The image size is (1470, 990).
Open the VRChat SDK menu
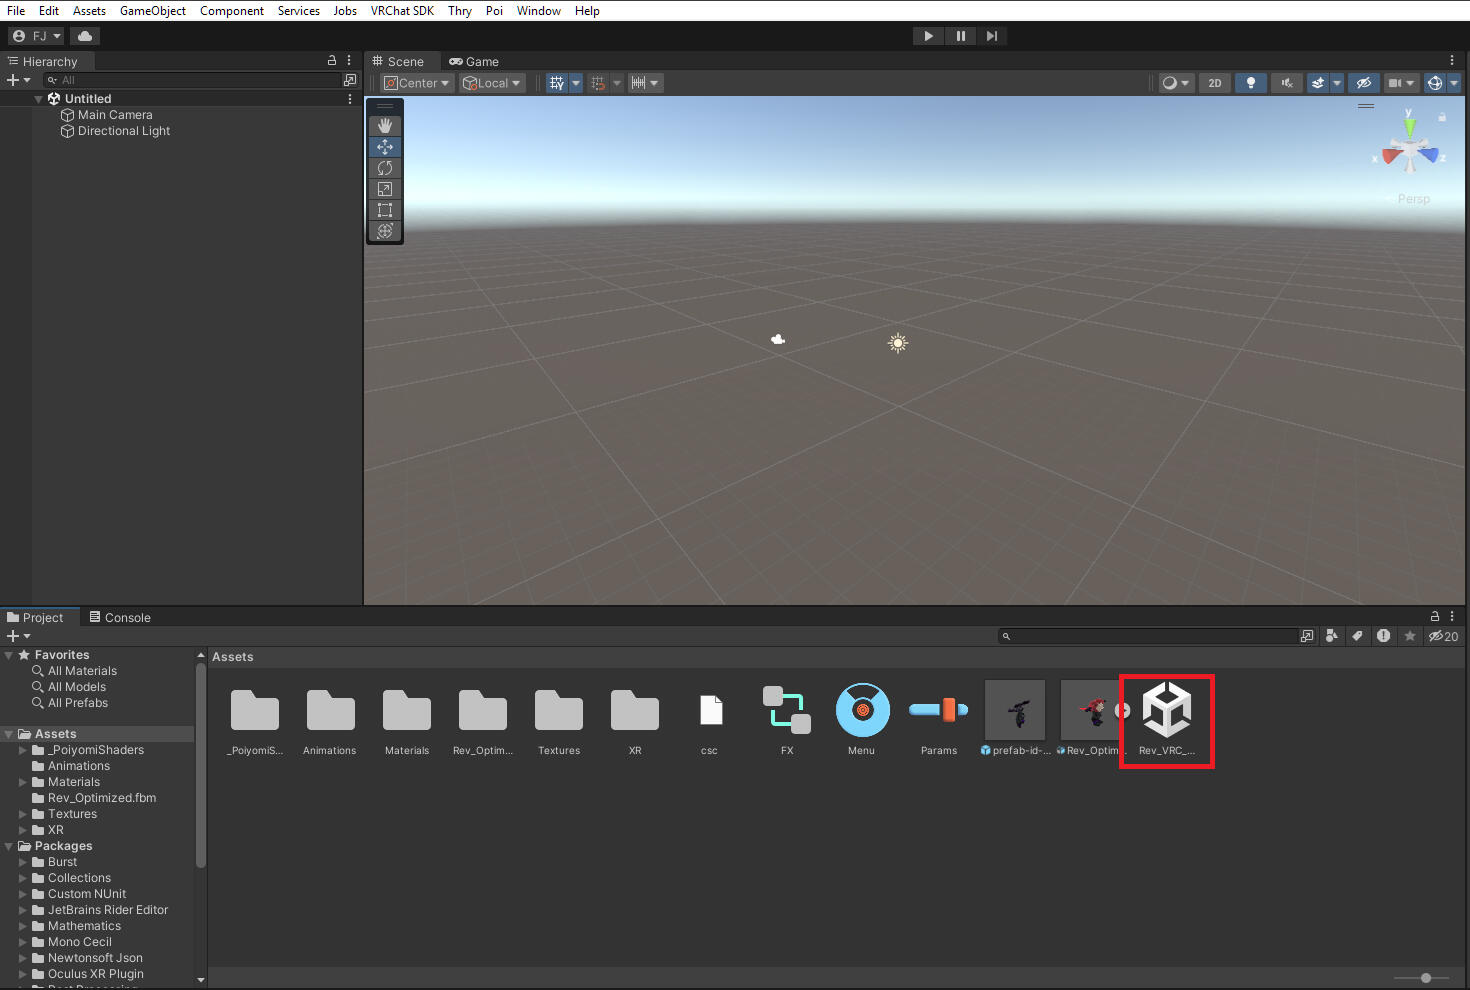(x=402, y=11)
